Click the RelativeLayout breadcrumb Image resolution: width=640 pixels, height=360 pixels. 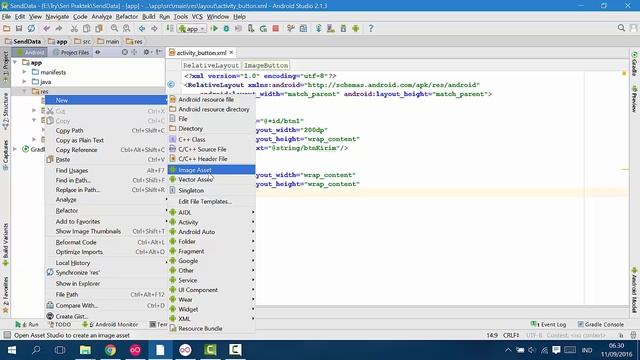coord(211,65)
